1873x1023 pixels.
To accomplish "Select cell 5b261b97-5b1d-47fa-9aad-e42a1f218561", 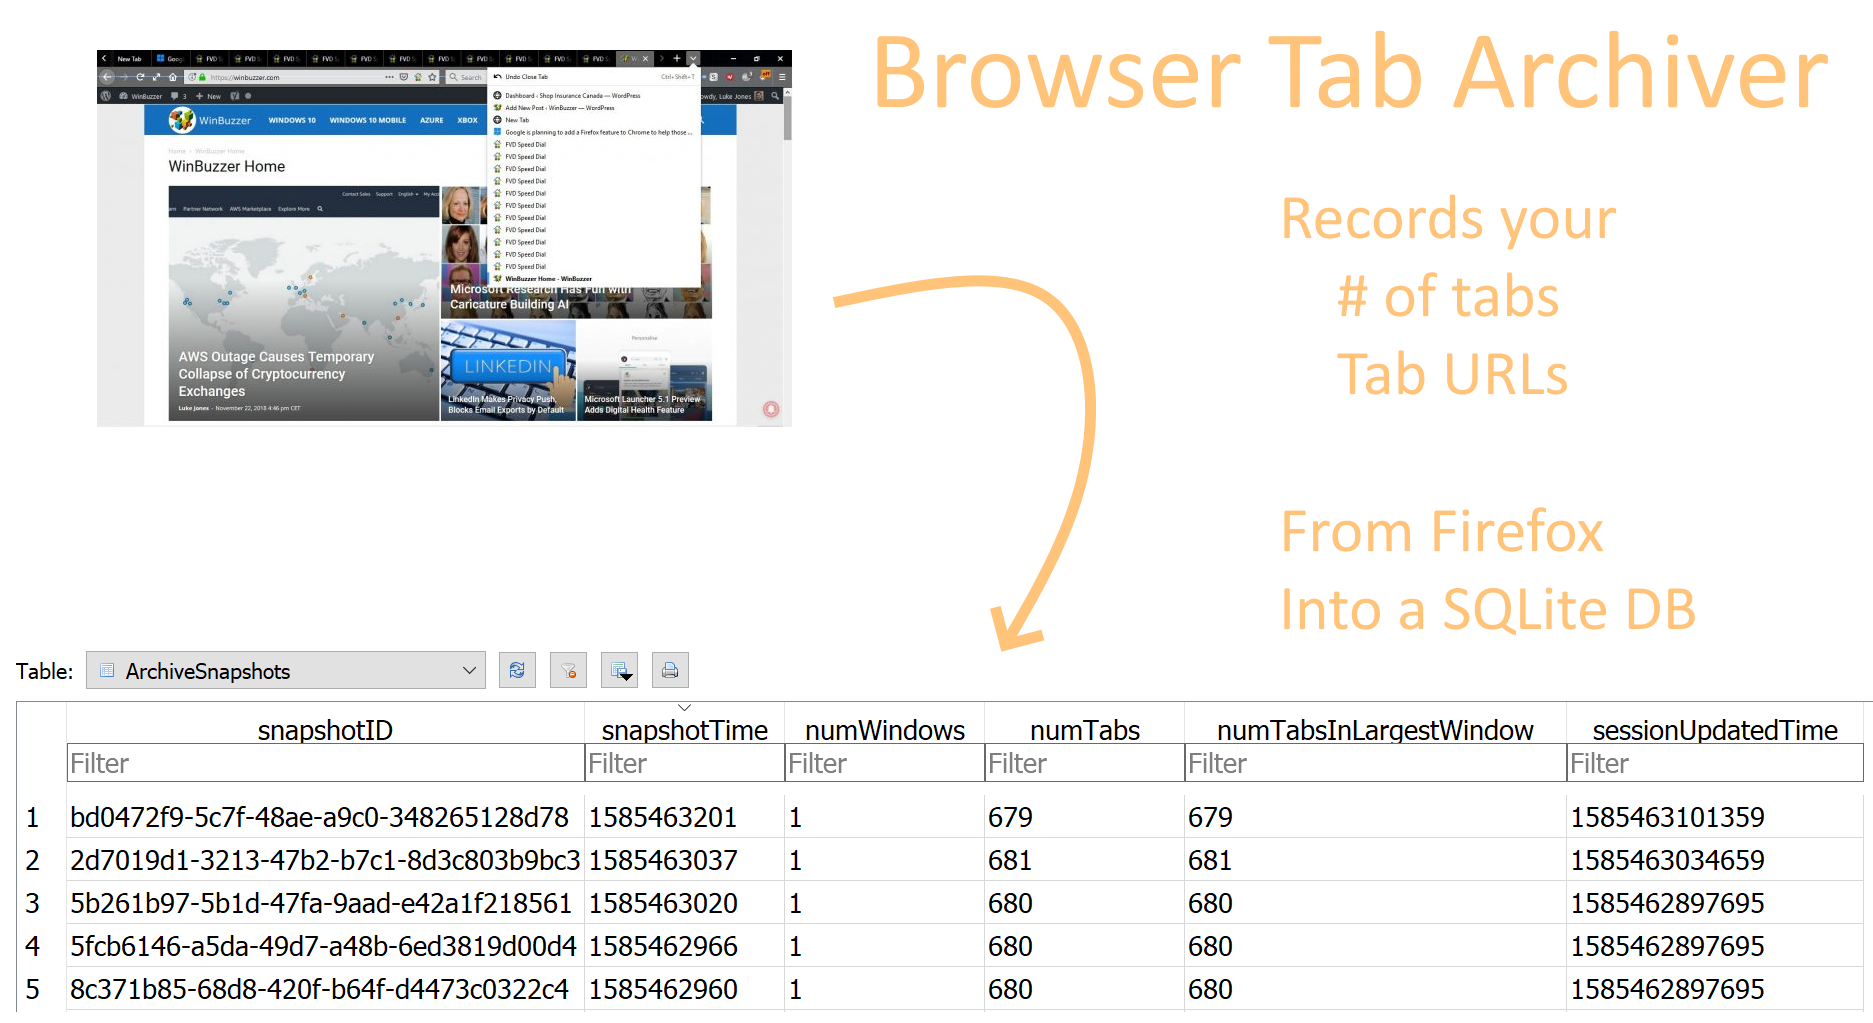I will coord(325,903).
